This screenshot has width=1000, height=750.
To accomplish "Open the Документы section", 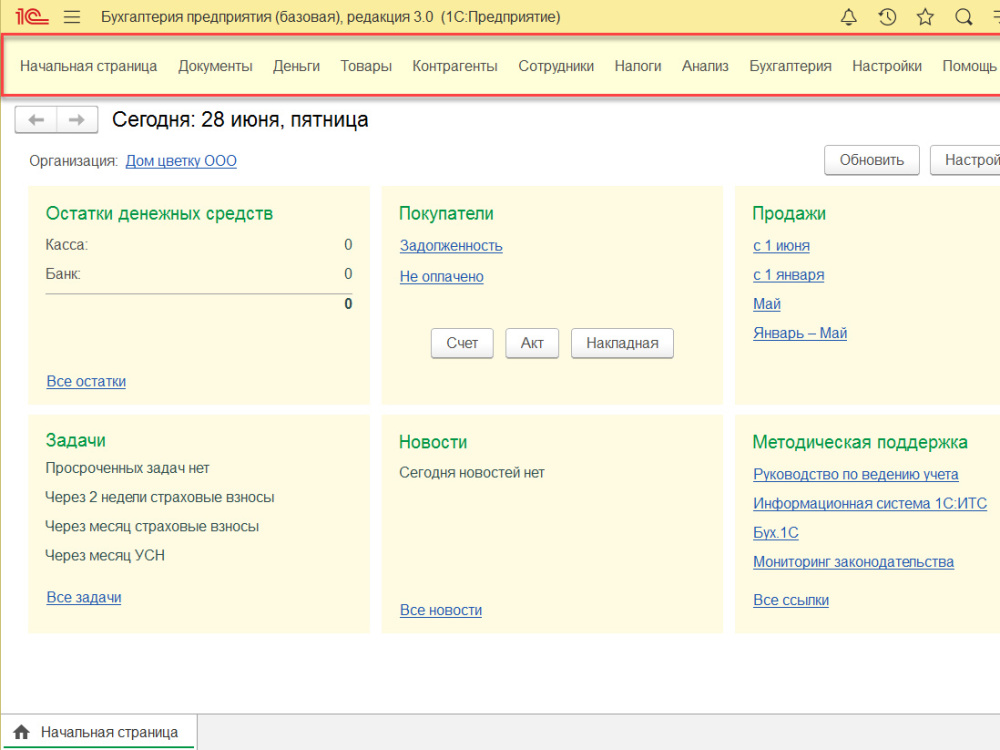I will (215, 66).
